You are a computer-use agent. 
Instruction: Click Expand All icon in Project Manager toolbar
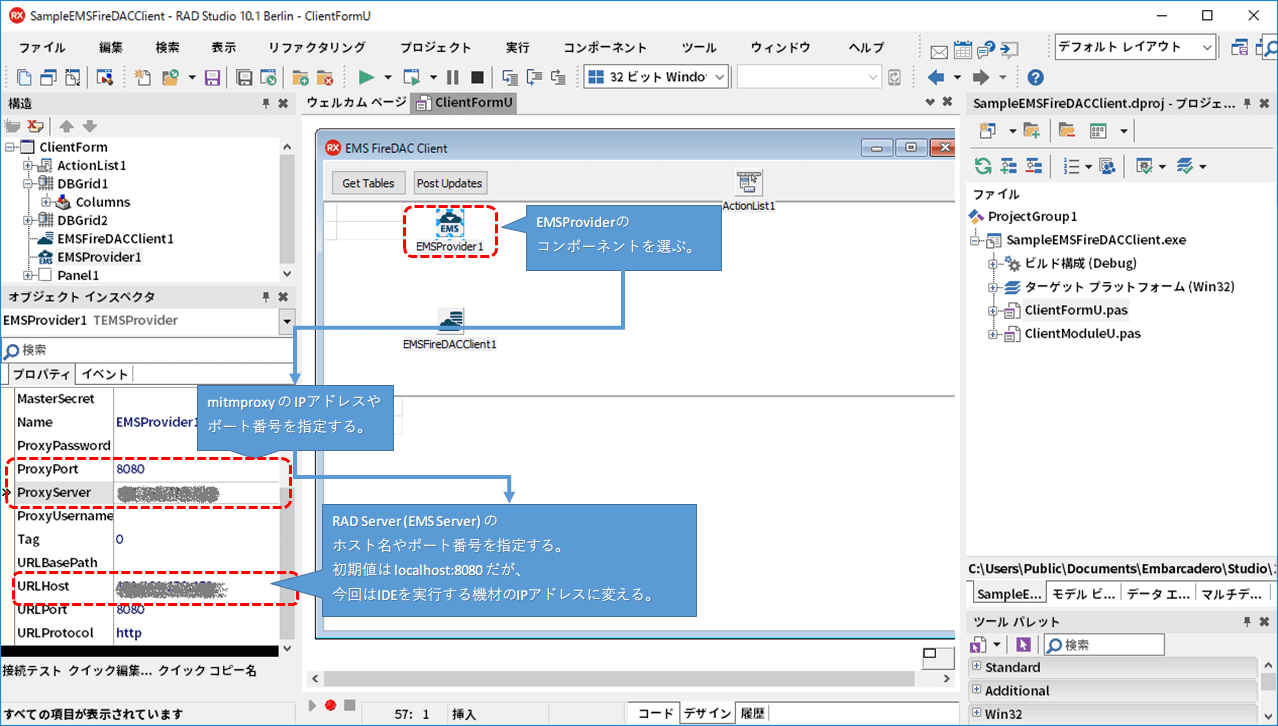(x=1008, y=166)
